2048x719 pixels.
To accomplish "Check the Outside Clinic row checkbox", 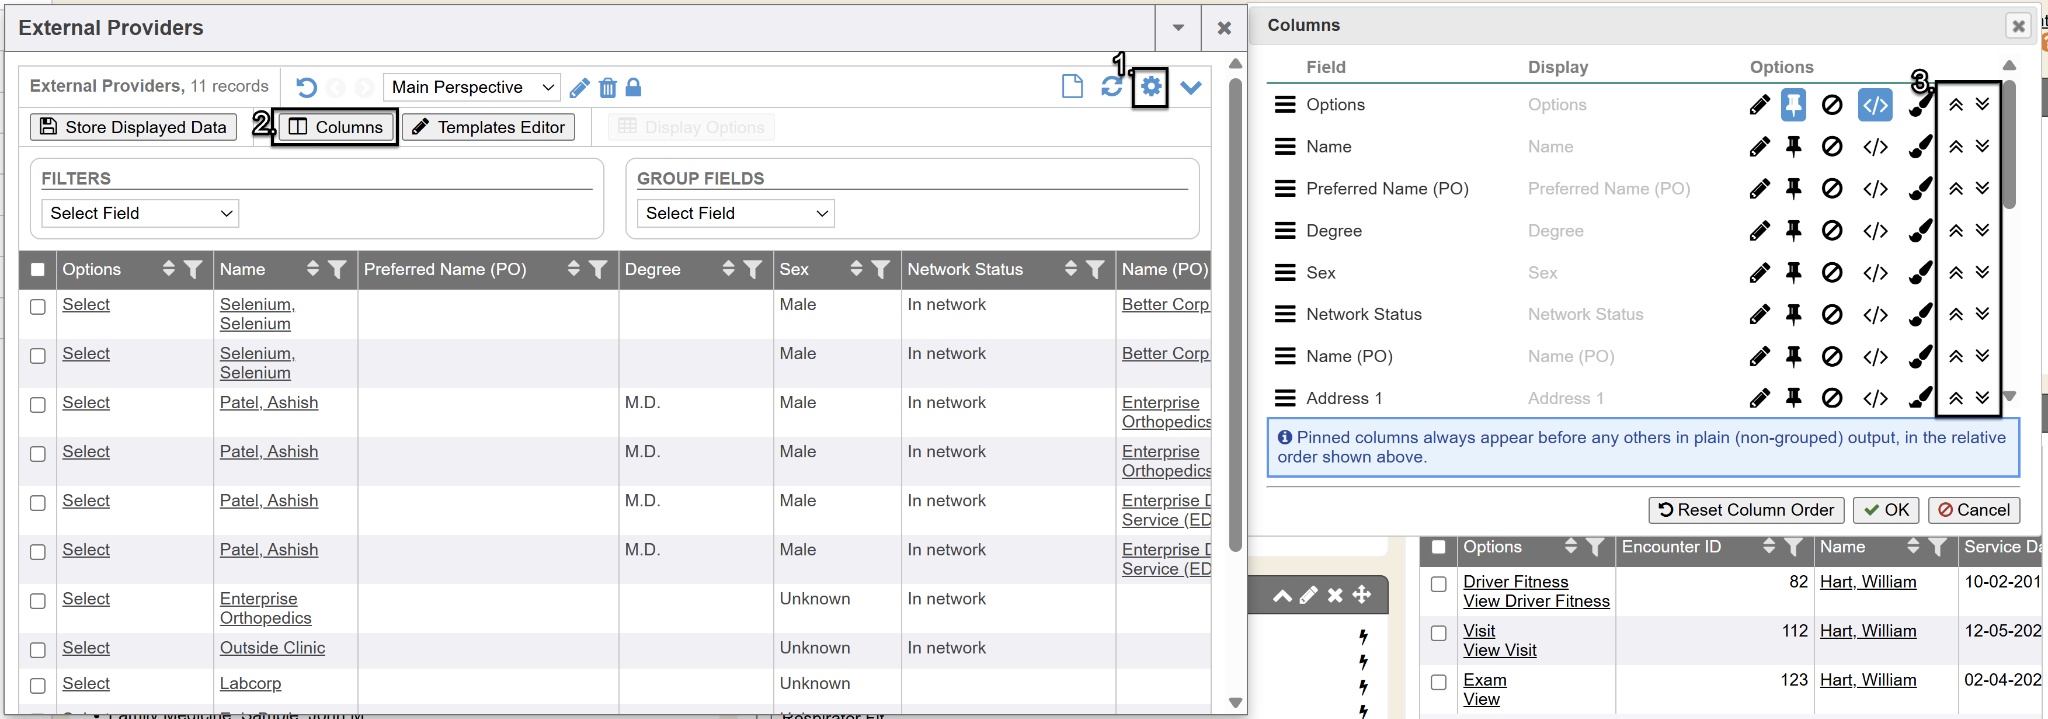I will (38, 650).
